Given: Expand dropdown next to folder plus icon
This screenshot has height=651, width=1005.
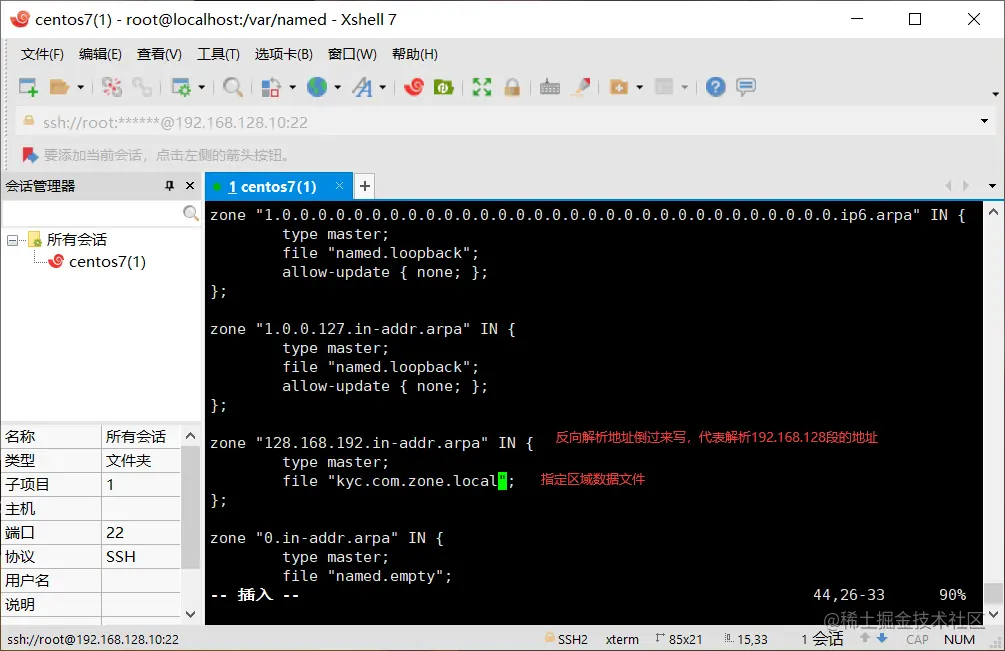Looking at the screenshot, I should (x=640, y=87).
